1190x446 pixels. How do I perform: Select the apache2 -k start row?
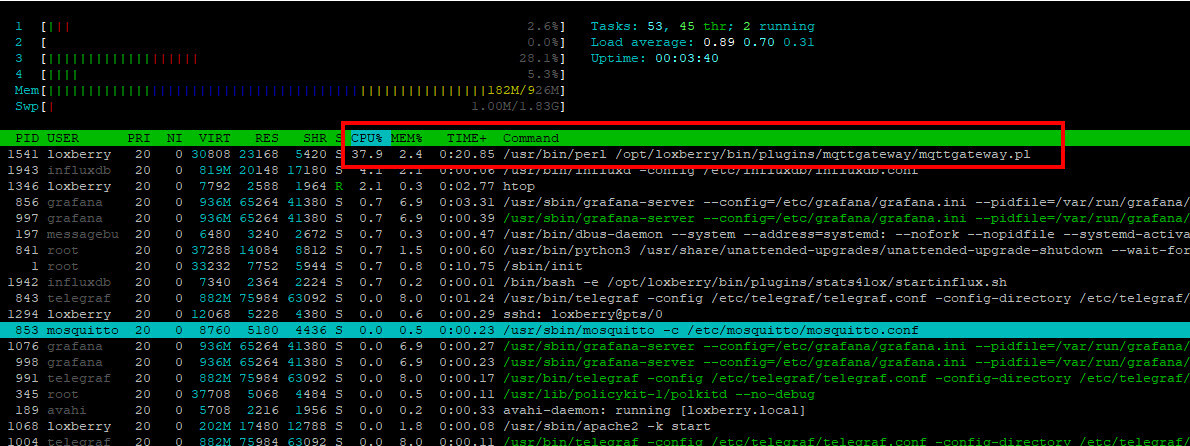click(x=595, y=426)
